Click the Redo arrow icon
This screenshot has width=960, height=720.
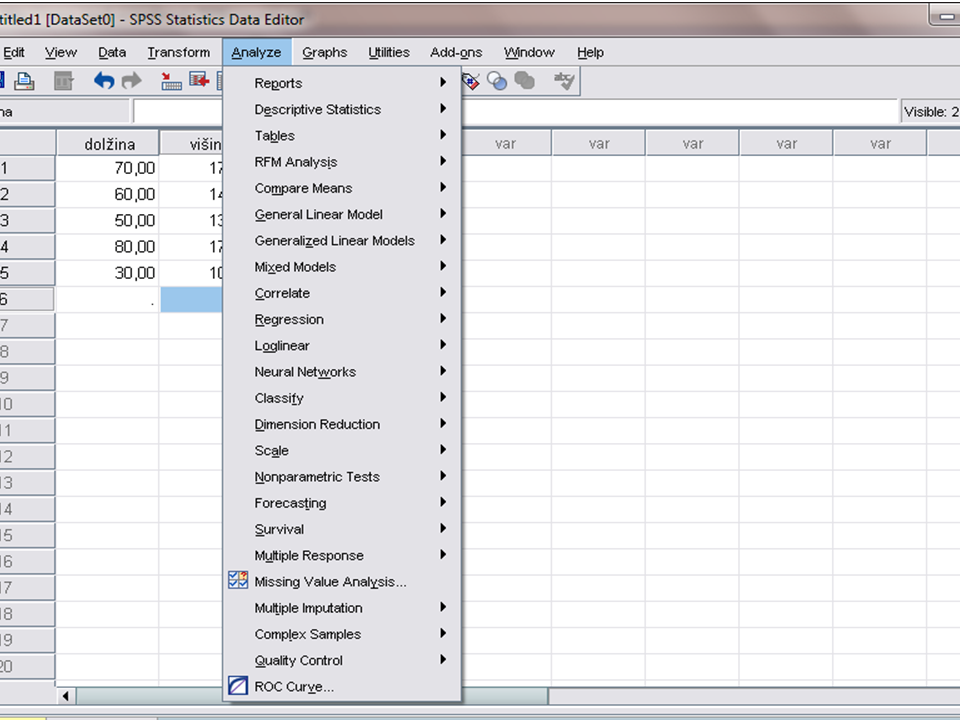point(132,82)
